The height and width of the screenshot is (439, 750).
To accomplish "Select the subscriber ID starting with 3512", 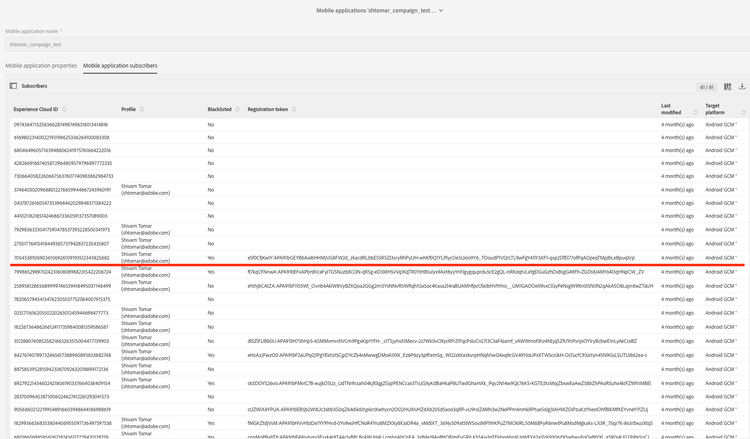I will coord(62,341).
